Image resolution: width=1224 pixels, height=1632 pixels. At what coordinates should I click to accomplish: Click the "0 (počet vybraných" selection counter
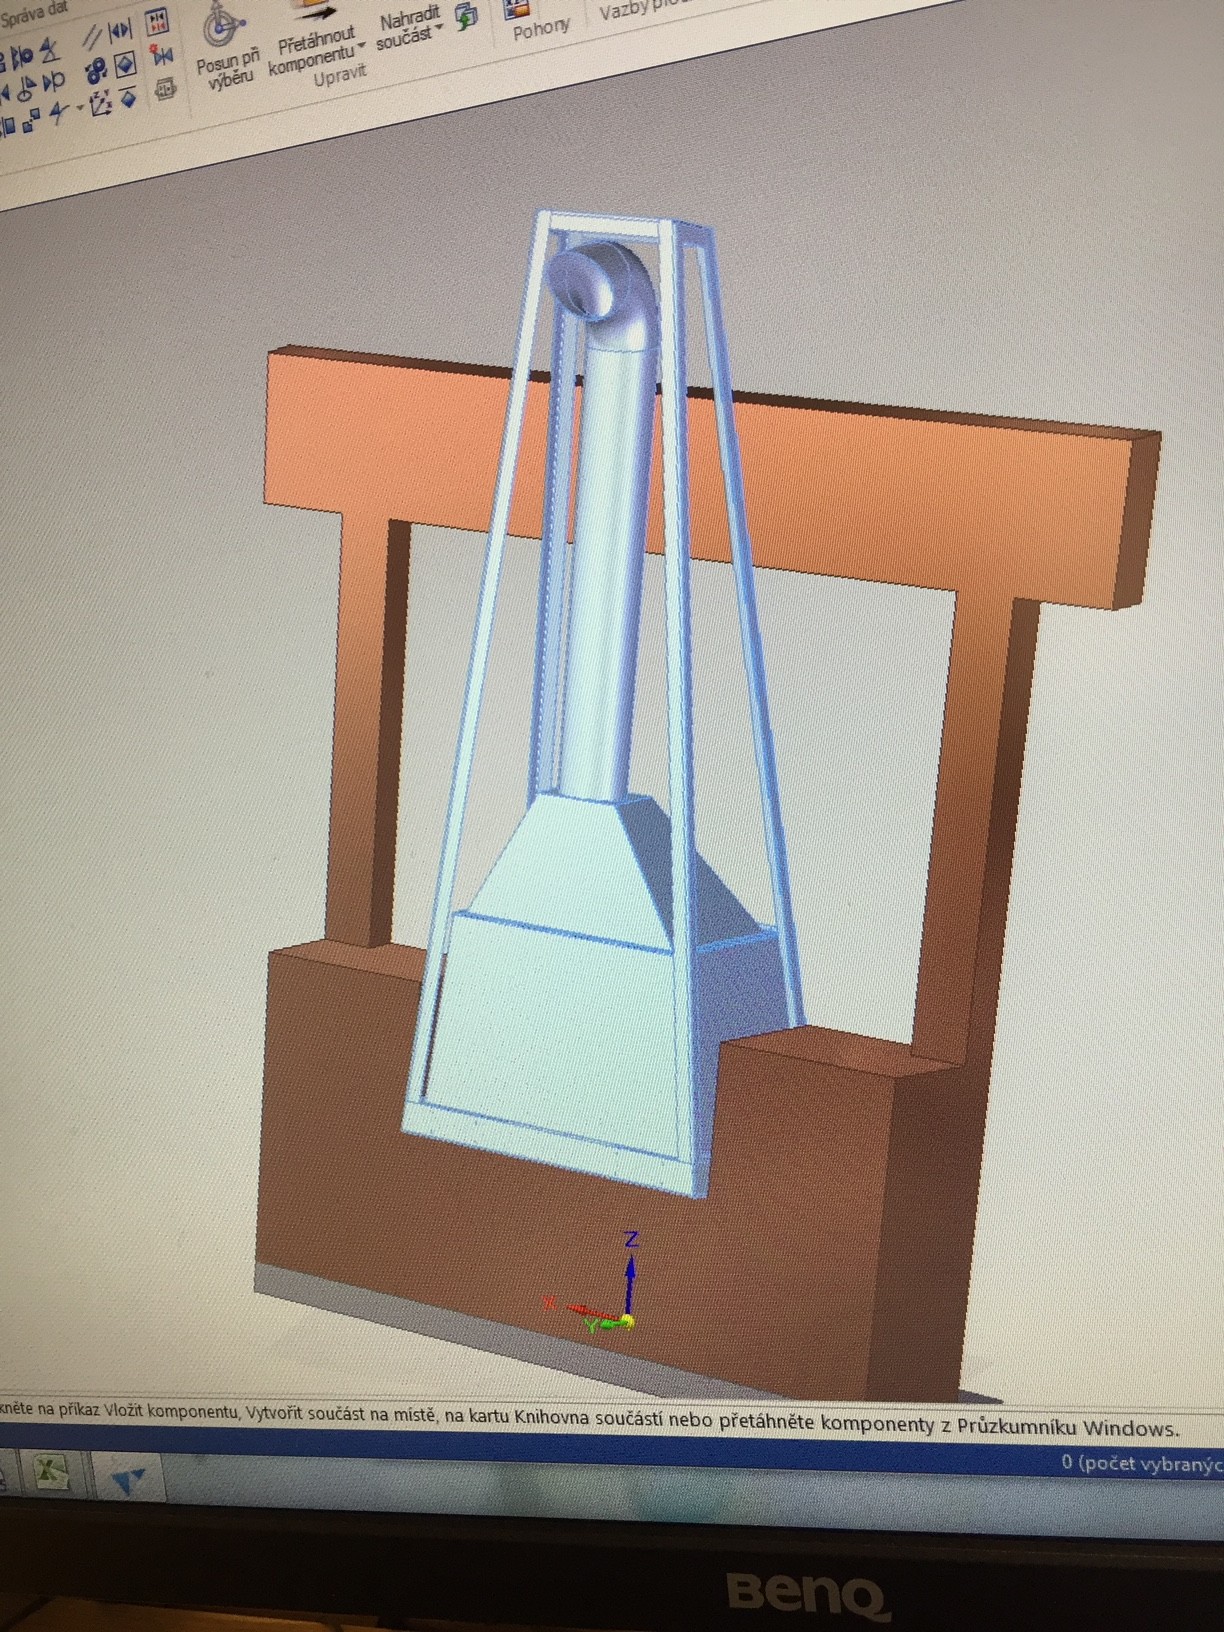pos(1141,1463)
